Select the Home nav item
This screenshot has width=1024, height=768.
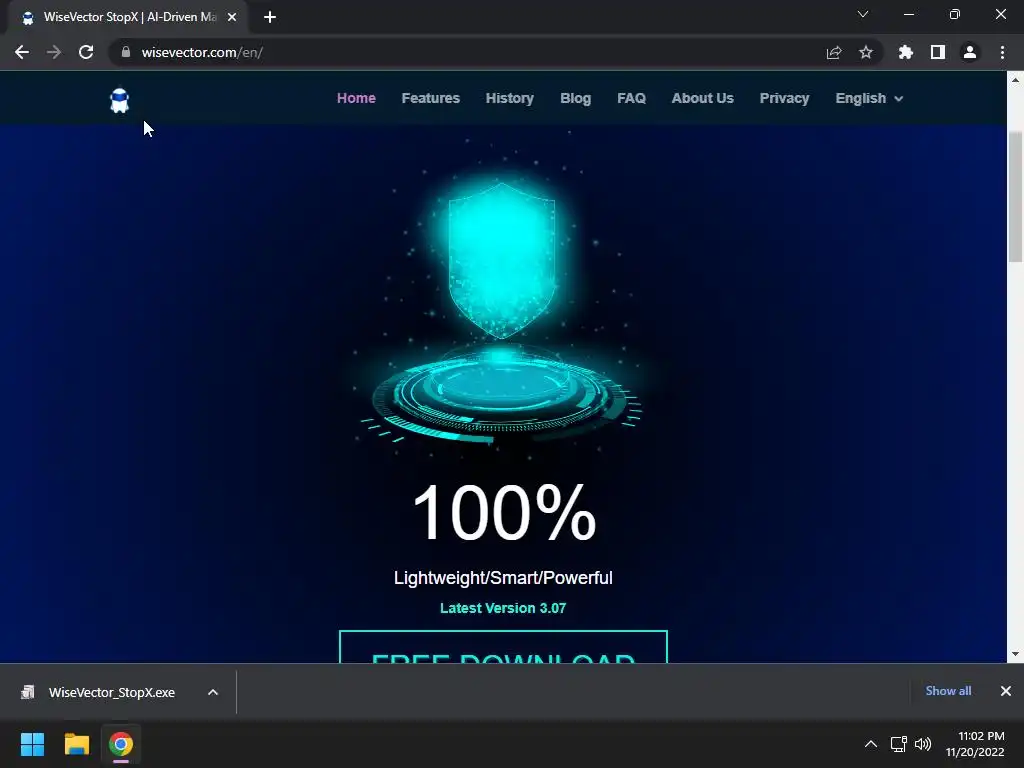[x=356, y=98]
